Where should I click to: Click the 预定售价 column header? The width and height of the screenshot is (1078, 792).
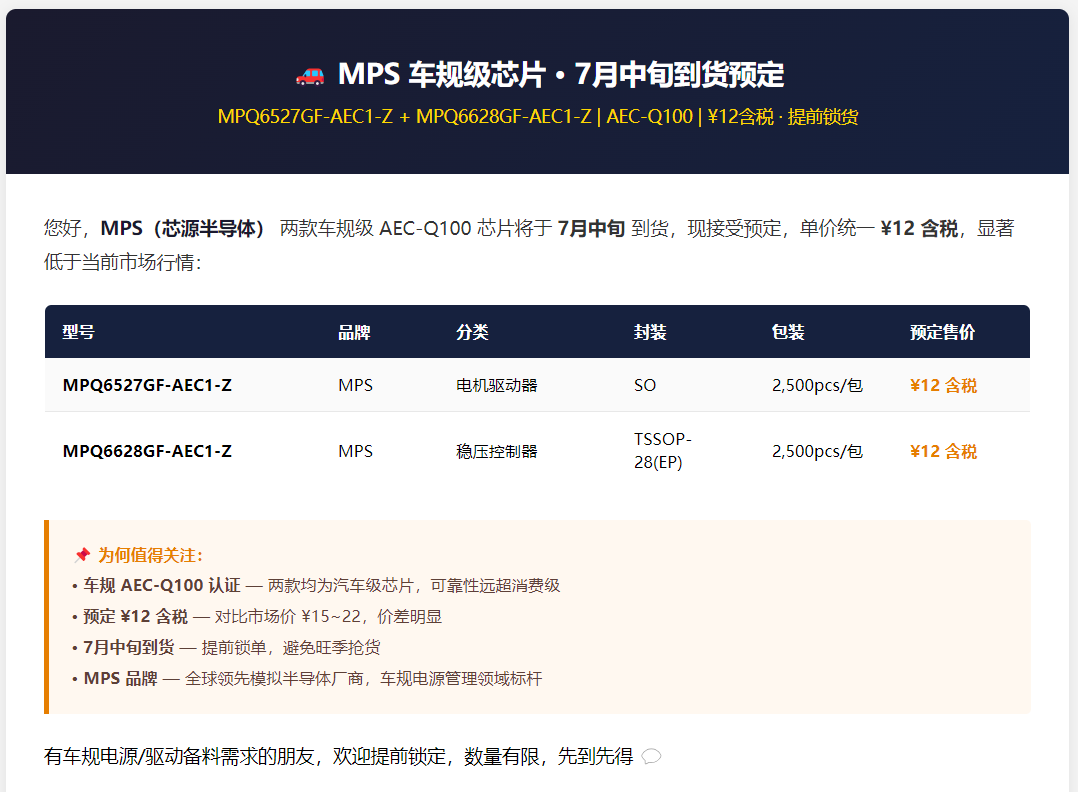(x=943, y=332)
